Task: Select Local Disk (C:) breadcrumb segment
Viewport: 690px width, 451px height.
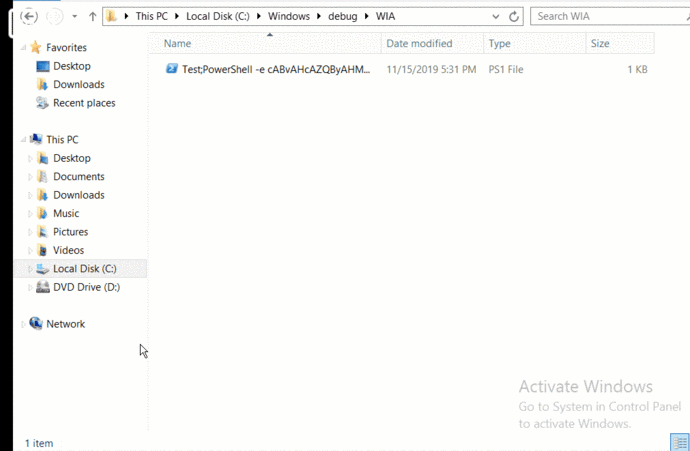Action: pyautogui.click(x=218, y=16)
